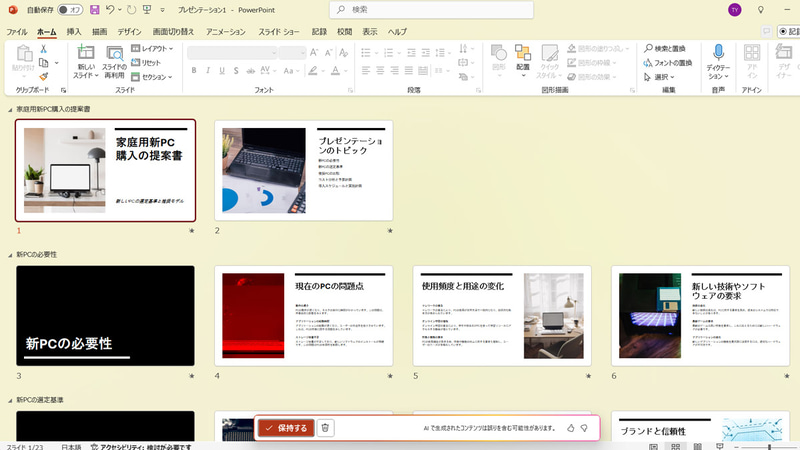Screen dimensions: 800x450
Task: Click the search (検索) box
Action: [x=432, y=10]
